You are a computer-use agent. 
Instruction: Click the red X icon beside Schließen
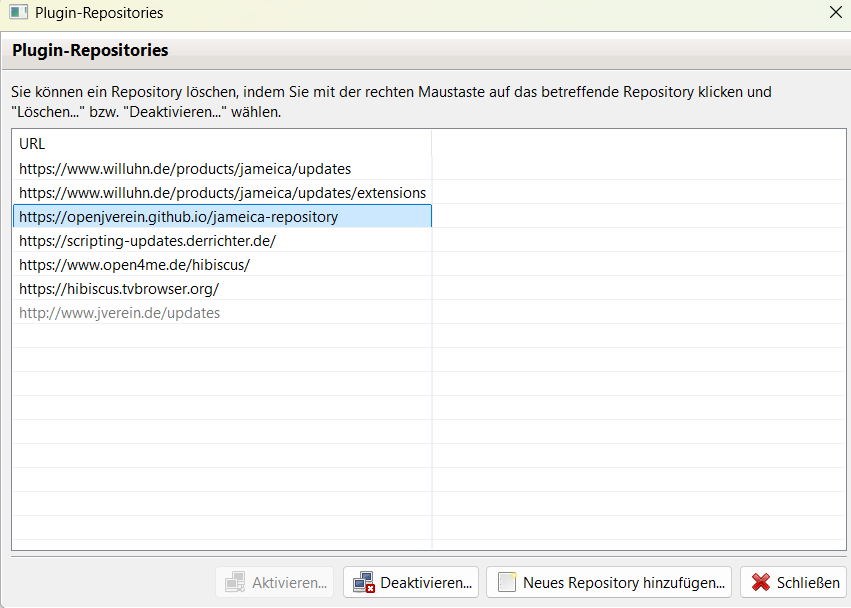pyautogui.click(x=761, y=582)
